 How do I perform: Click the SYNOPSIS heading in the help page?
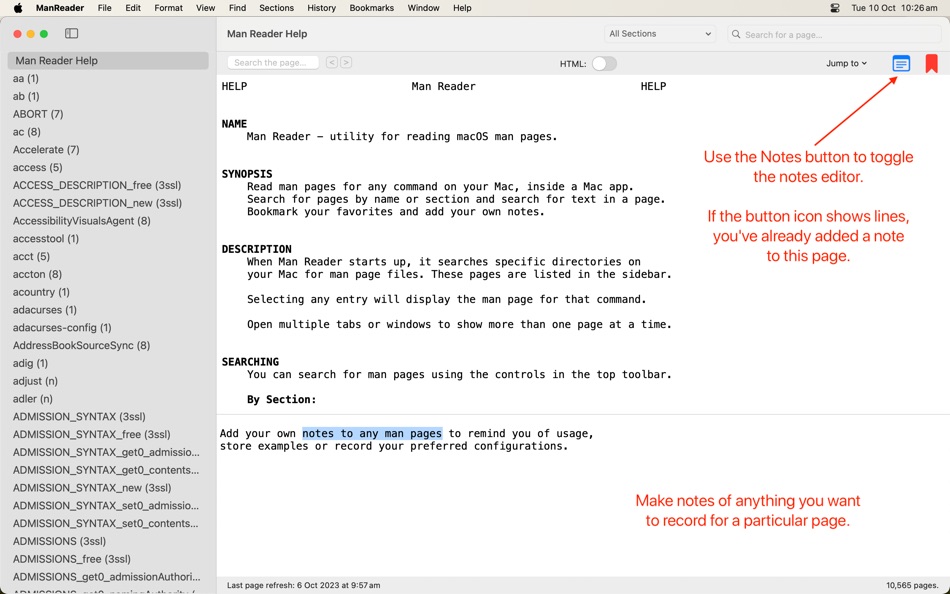tap(247, 174)
